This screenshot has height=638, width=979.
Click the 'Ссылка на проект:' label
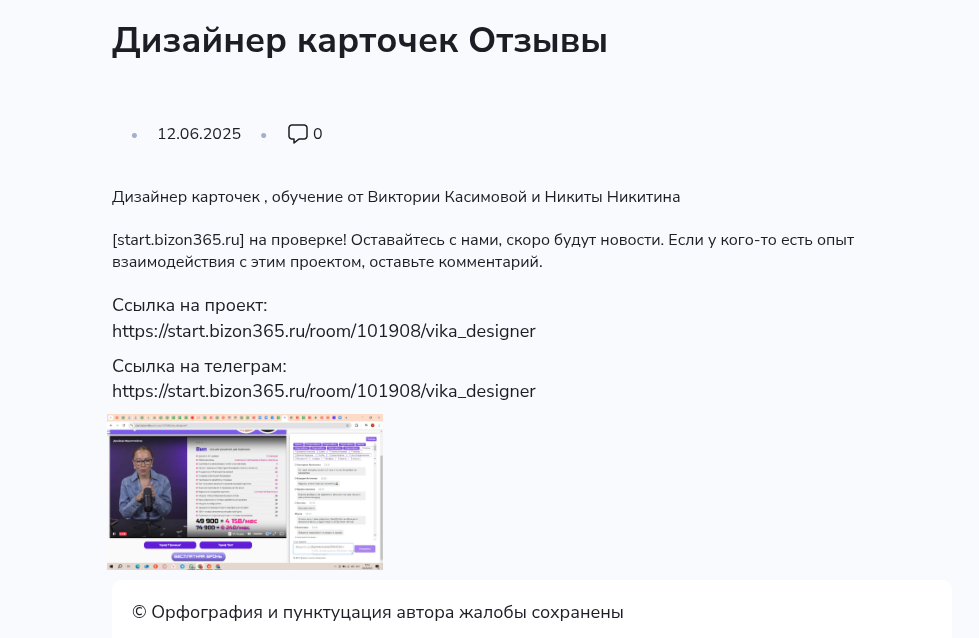[x=190, y=305]
